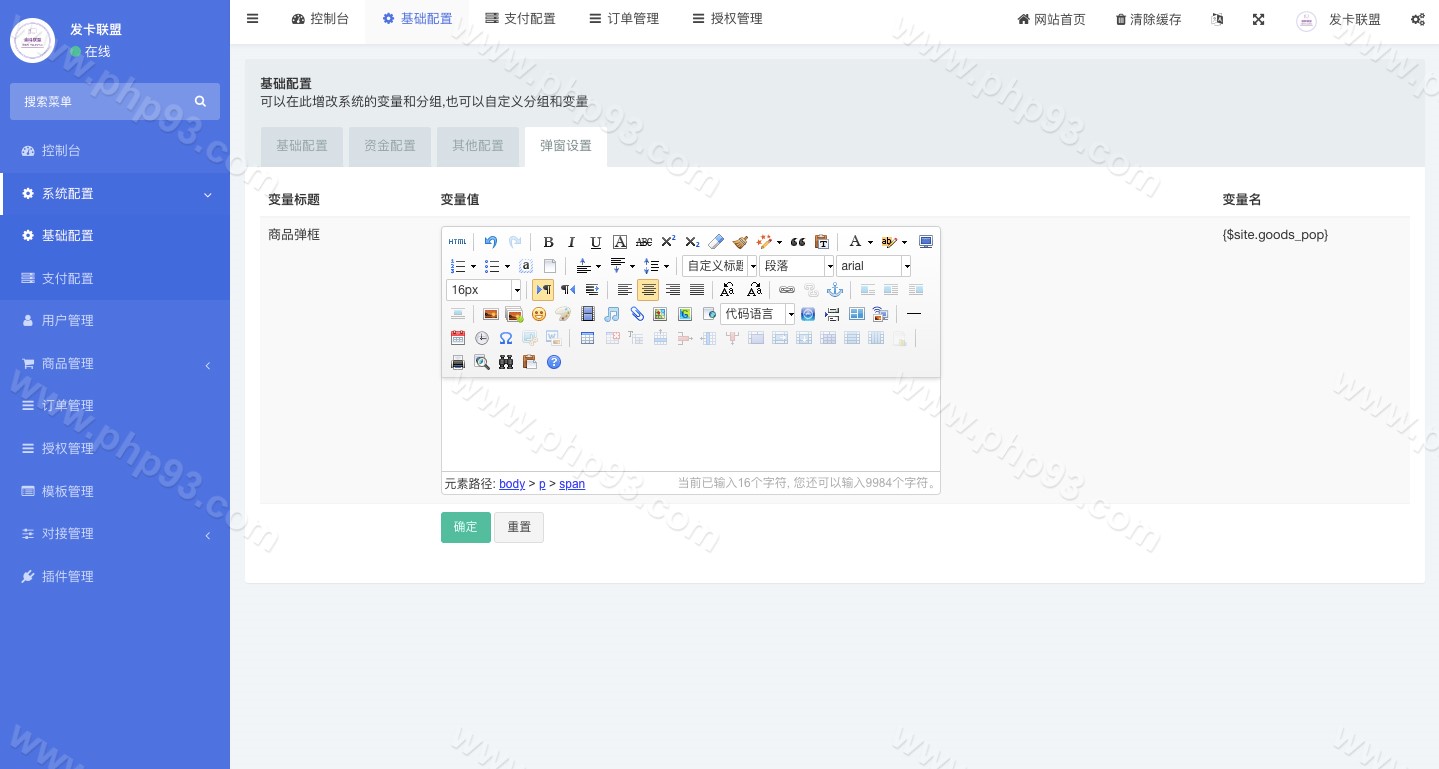Click the green 确定 button

tap(465, 527)
